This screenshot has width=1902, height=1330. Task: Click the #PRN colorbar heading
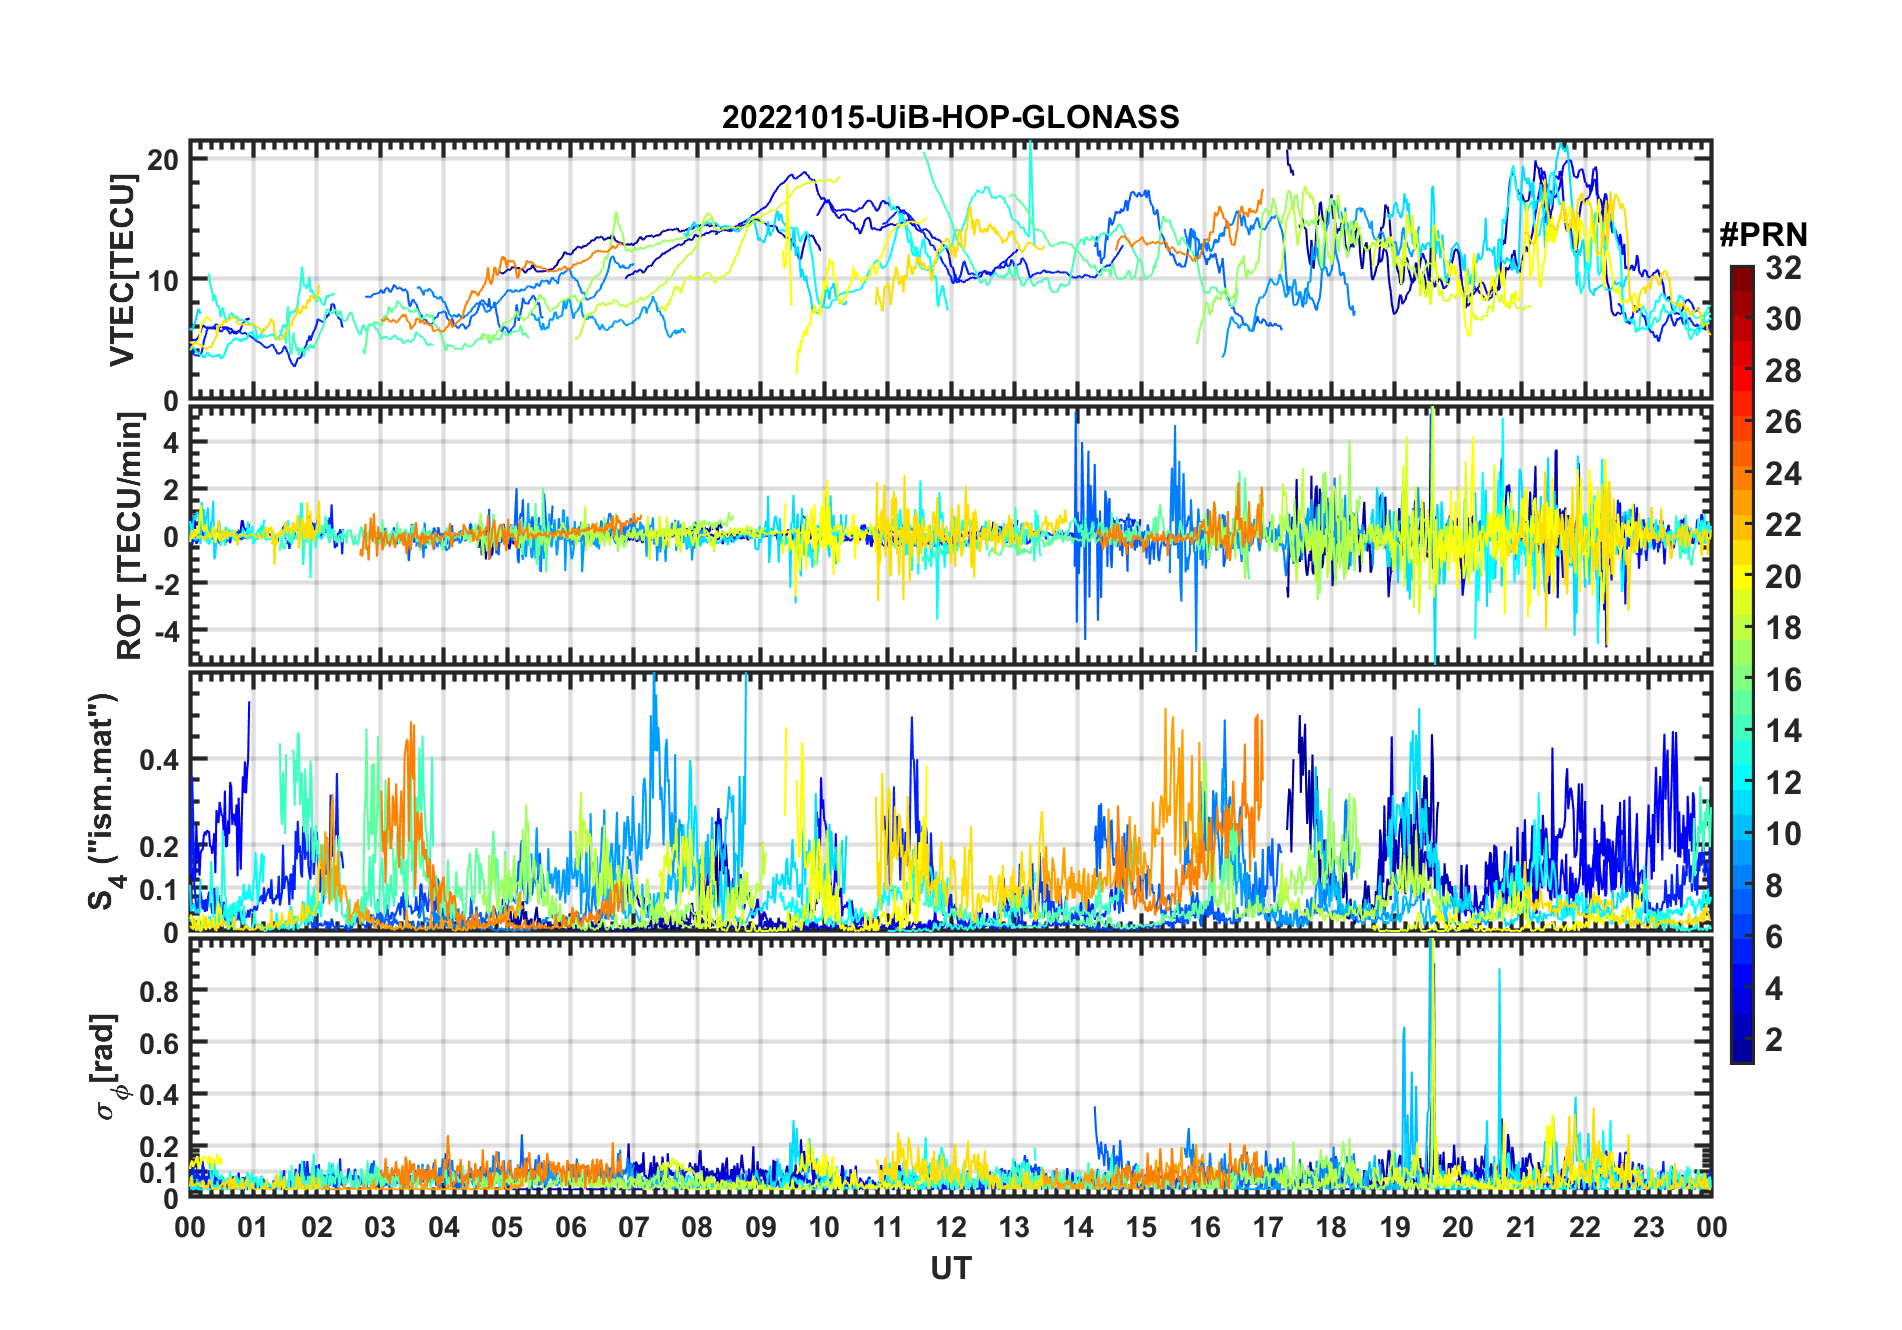point(1764,235)
